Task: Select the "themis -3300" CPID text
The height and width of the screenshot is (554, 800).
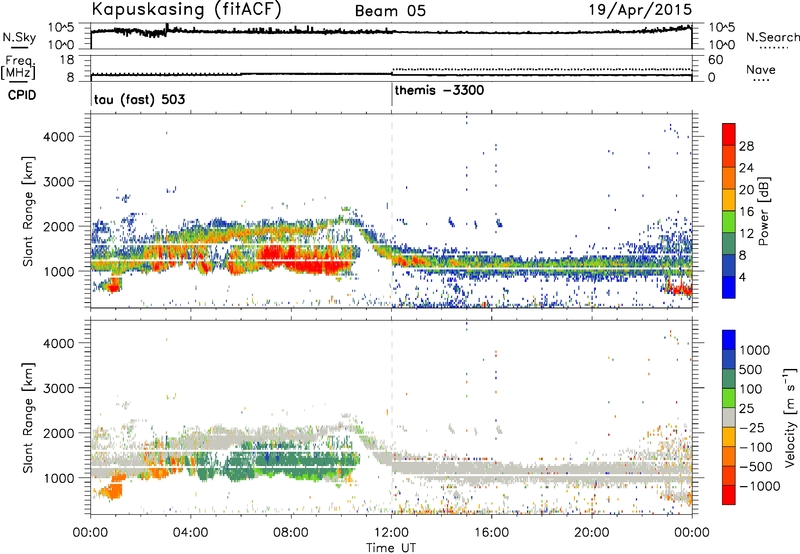Action: [439, 91]
